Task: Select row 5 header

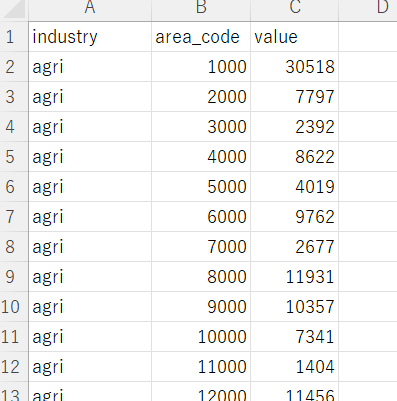Action: click(14, 157)
